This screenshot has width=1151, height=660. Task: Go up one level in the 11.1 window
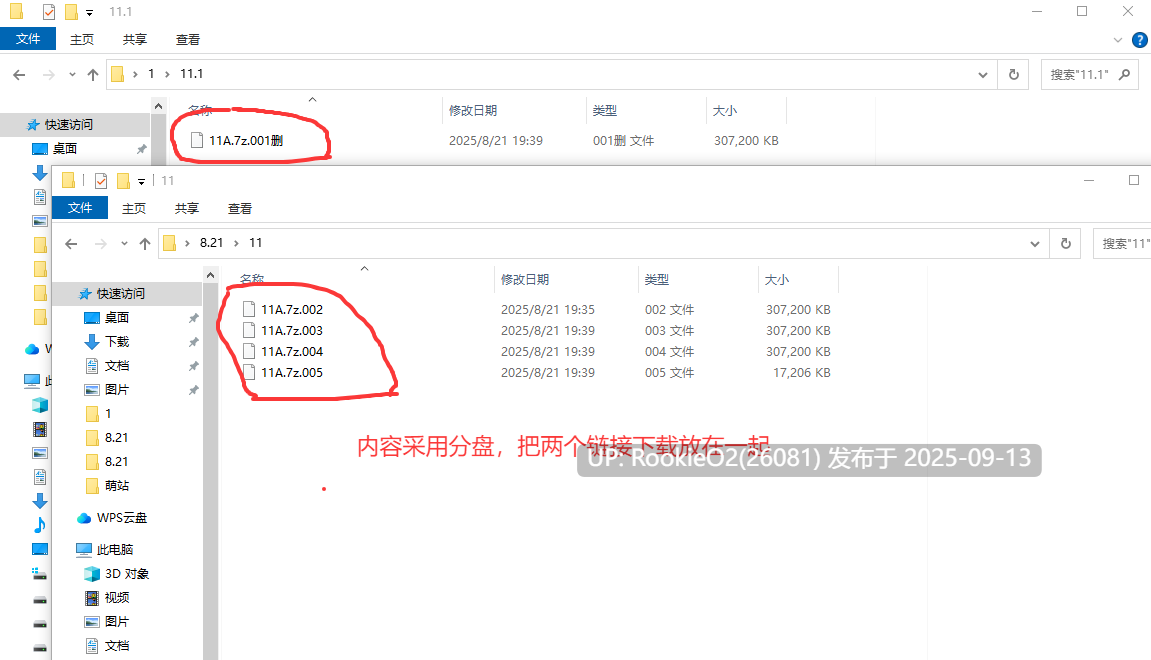click(x=92, y=74)
